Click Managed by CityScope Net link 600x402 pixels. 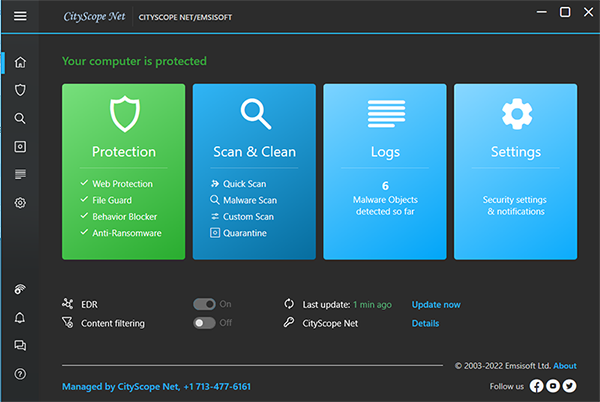tap(156, 386)
